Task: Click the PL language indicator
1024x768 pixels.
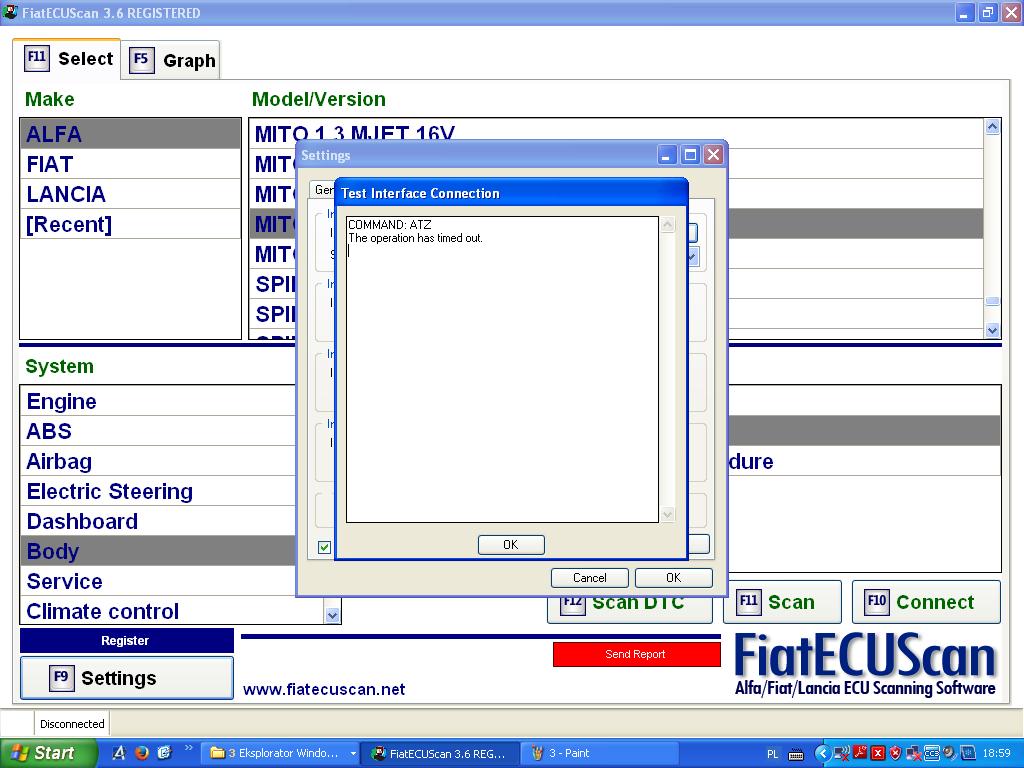Action: pos(772,754)
